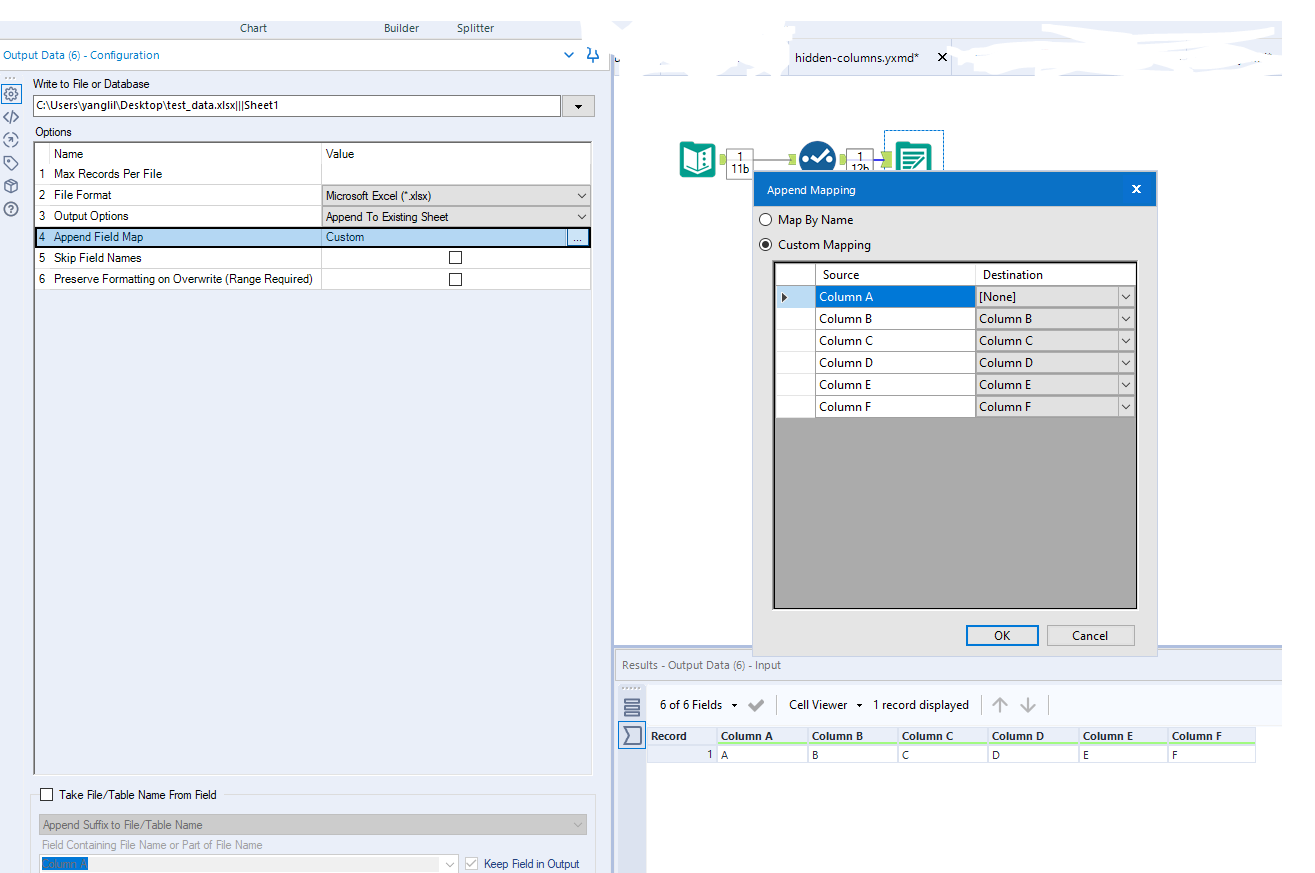Image resolution: width=1315 pixels, height=873 pixels.
Task: Open the File Format dropdown showing Microsoft Excel
Action: 583,195
